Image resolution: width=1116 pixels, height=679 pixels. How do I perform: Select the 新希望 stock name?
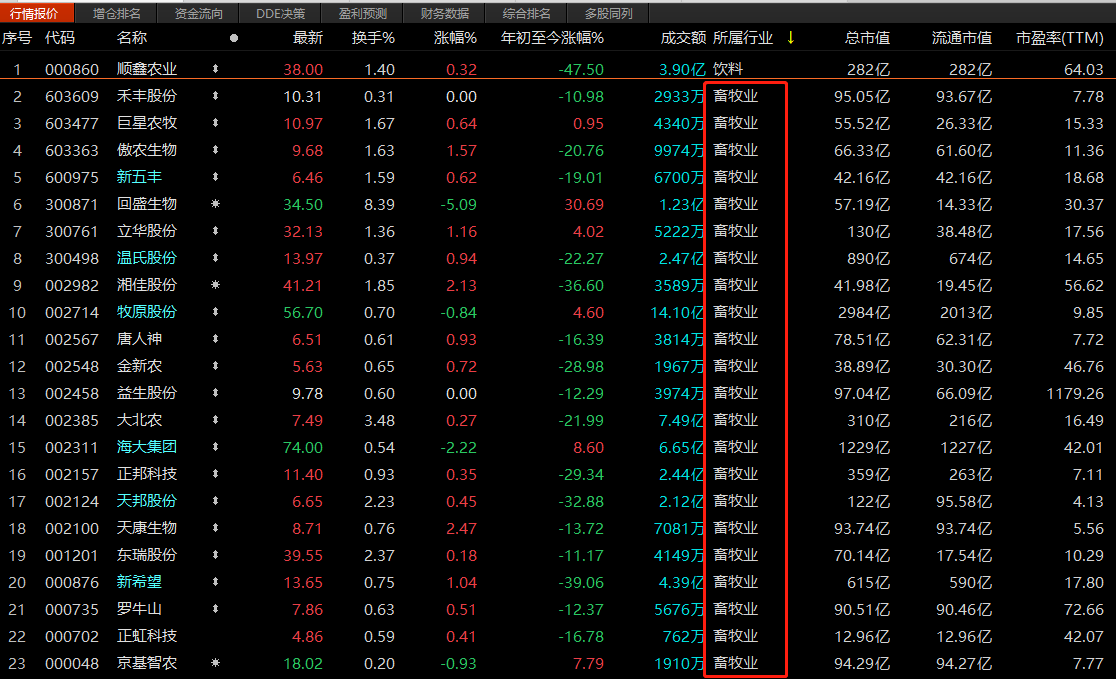click(139, 582)
